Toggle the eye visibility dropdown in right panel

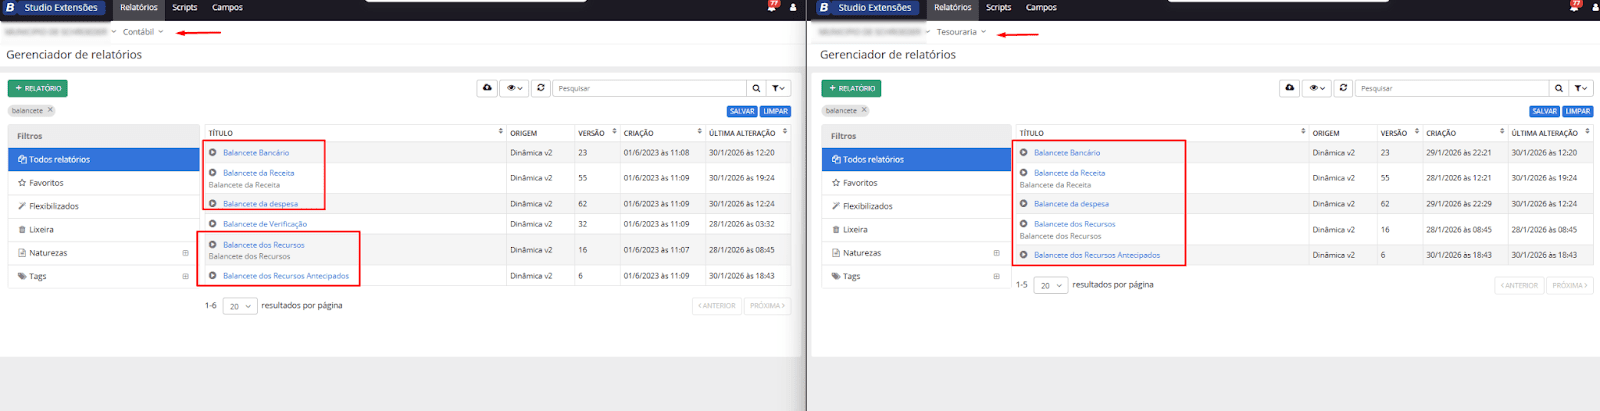[1316, 88]
